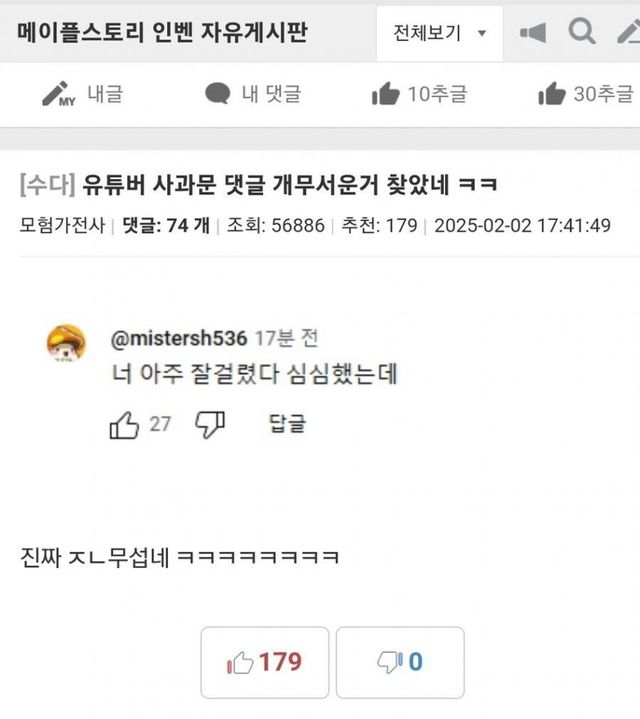Dislike the mistersh536 comment with thumbs-down
The height and width of the screenshot is (719, 640).
point(210,425)
